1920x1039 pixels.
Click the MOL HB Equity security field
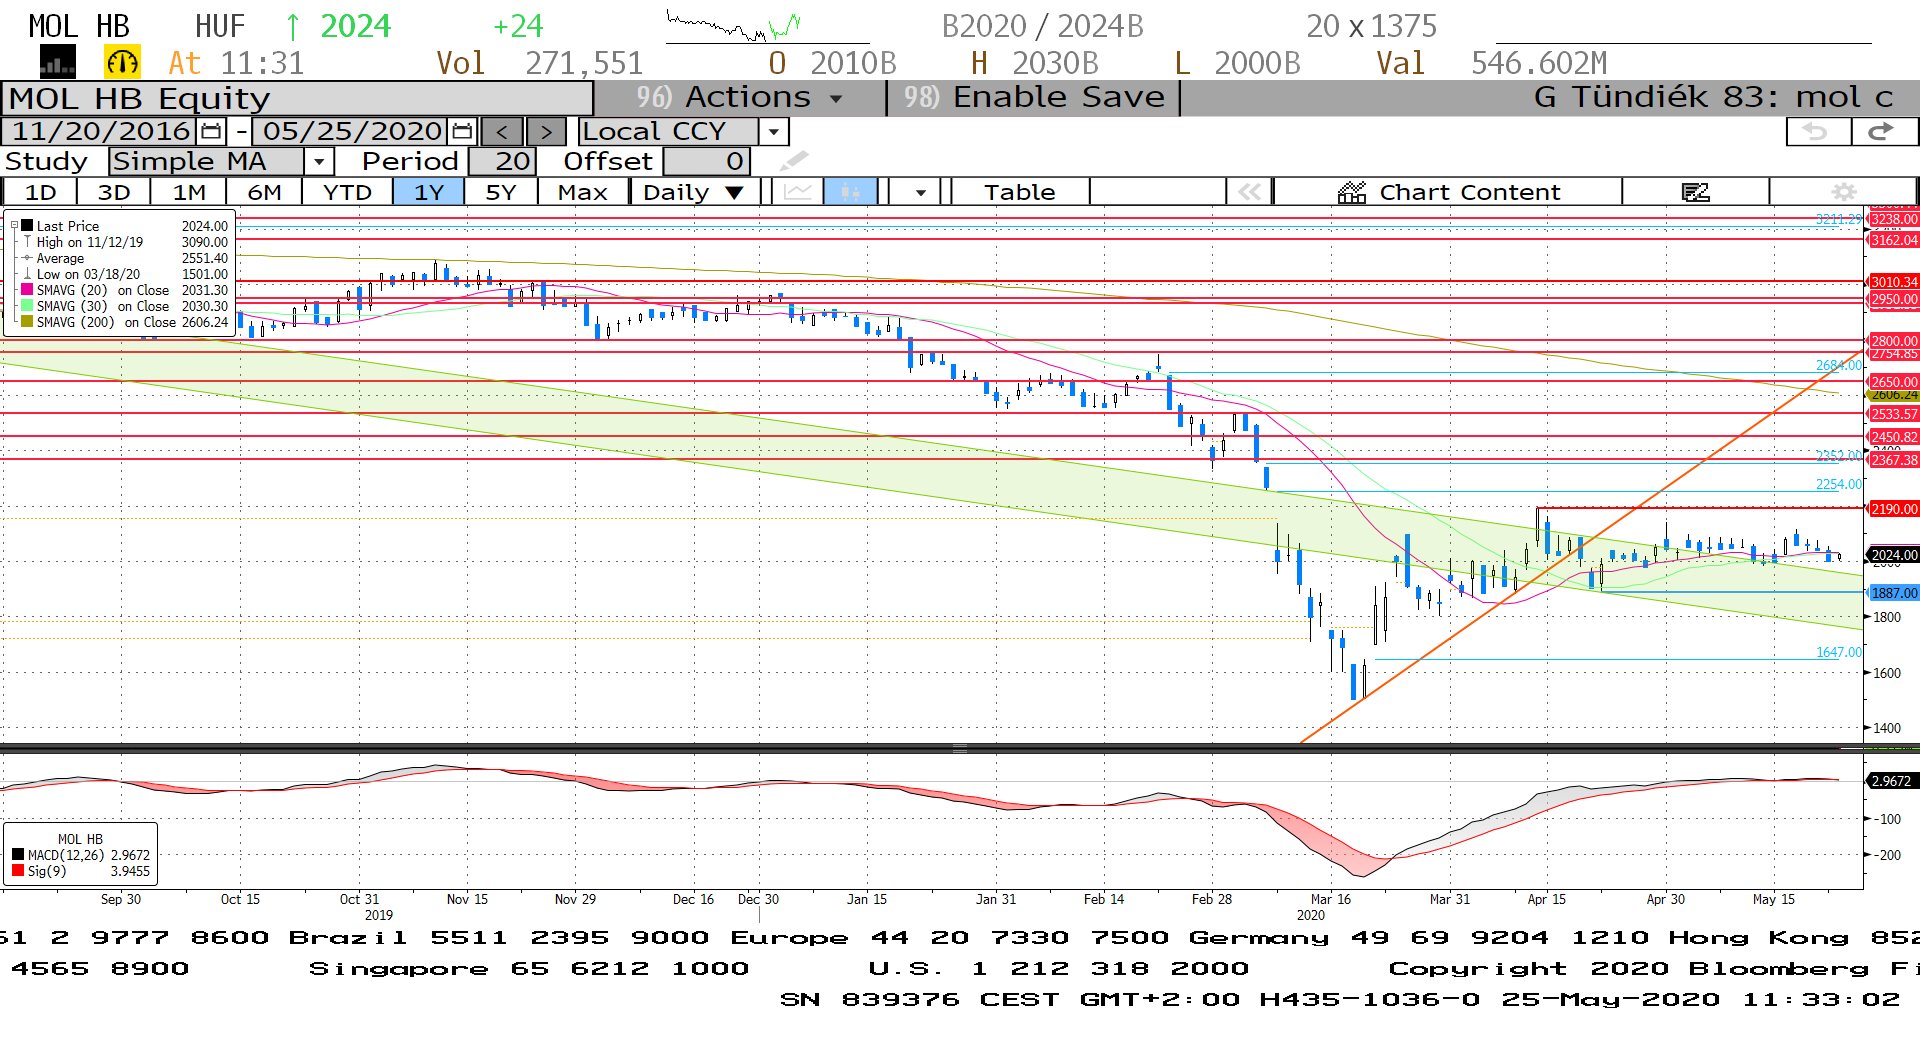(297, 98)
